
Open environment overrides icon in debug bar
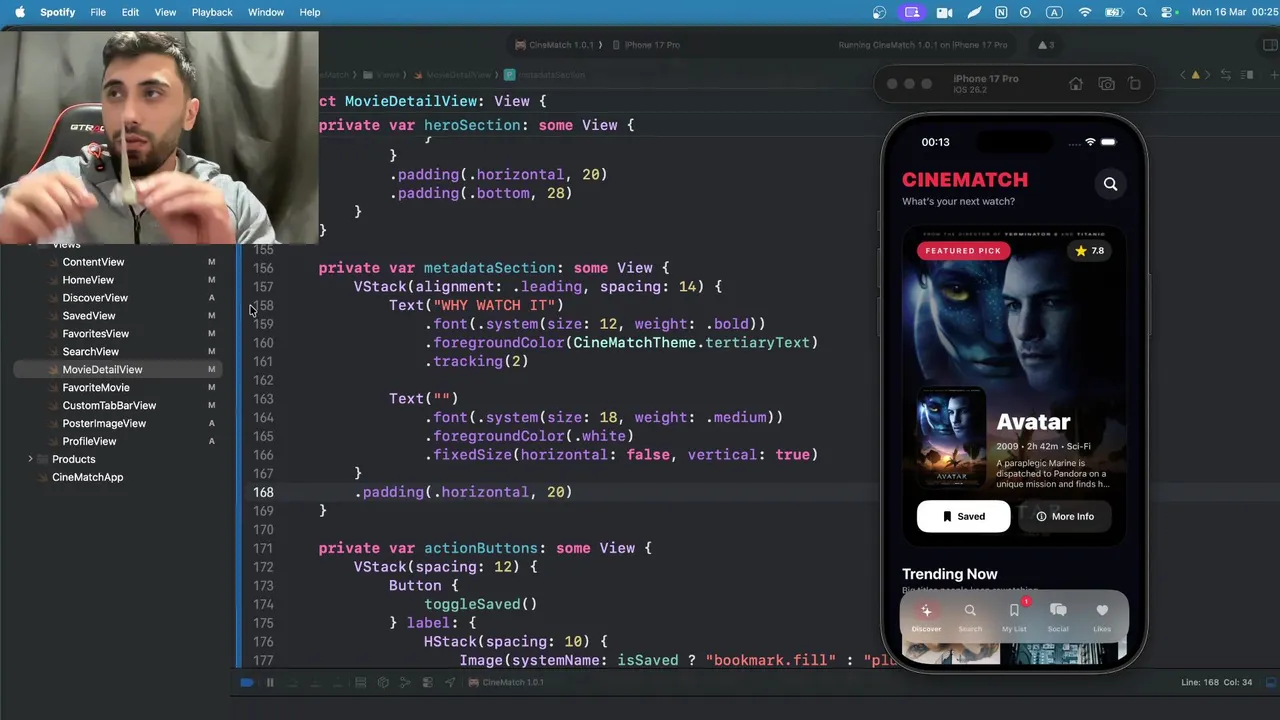pos(427,683)
